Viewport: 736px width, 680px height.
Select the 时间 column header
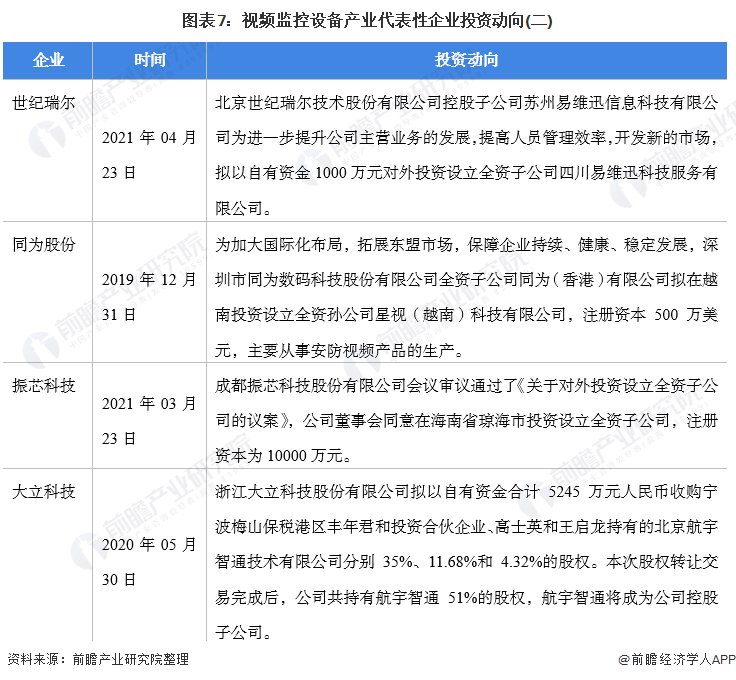pyautogui.click(x=150, y=60)
